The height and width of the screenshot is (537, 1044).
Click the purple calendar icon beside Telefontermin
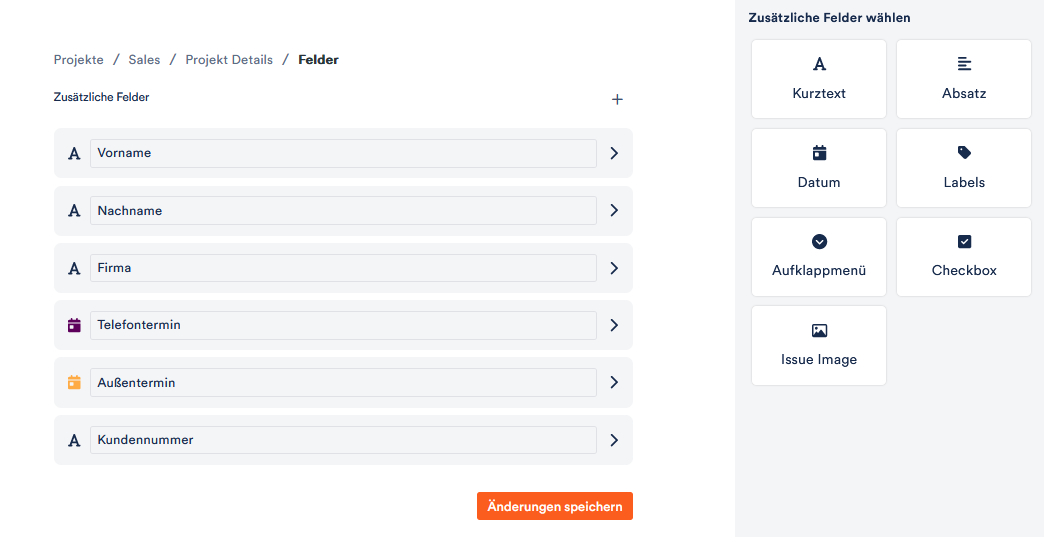click(75, 325)
